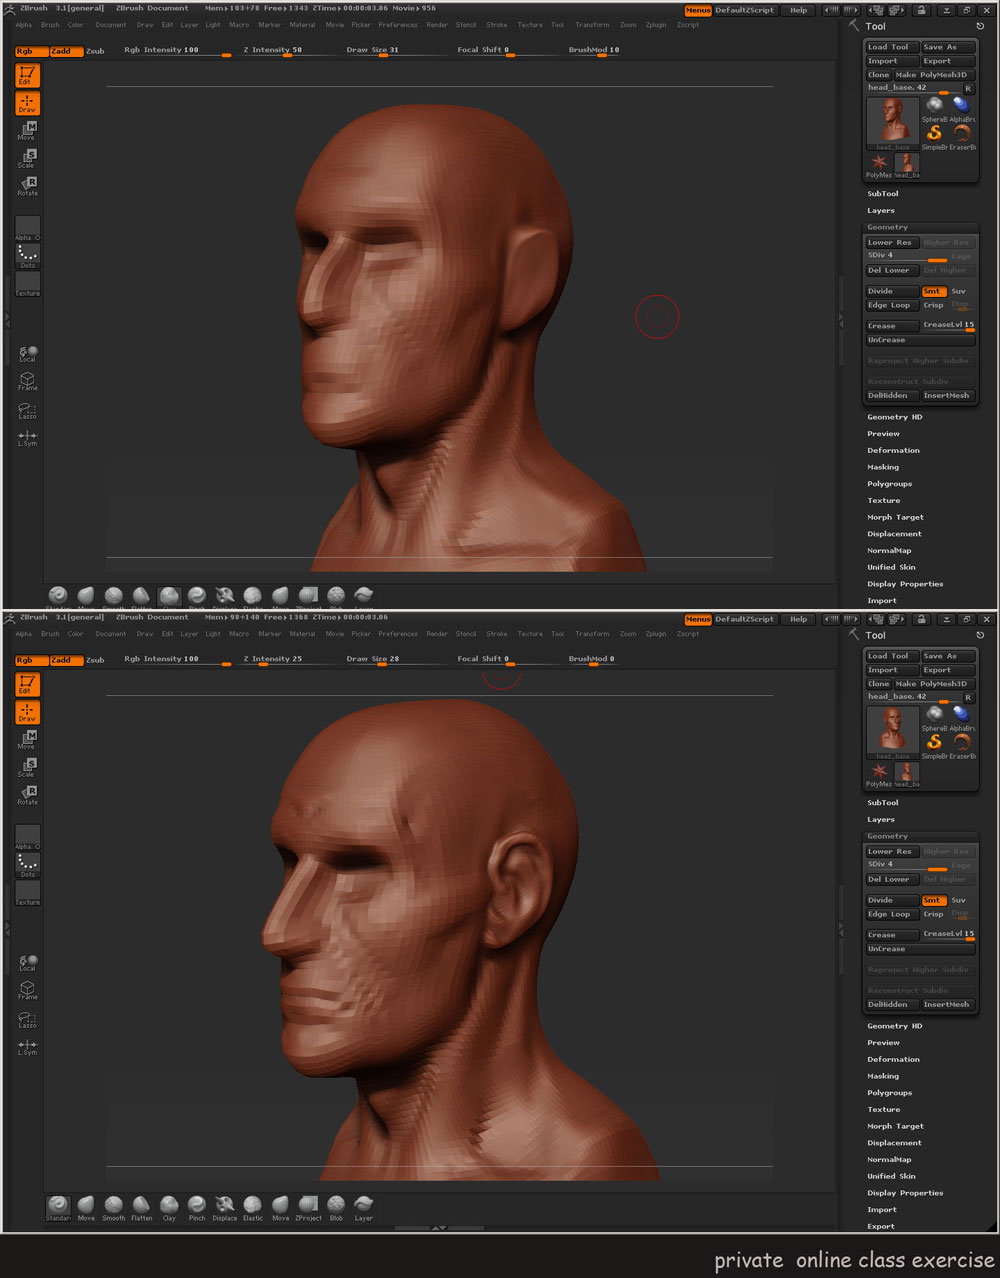This screenshot has height=1278, width=1000.
Task: Open the Dots stroke picker in the upper window
Action: click(x=27, y=255)
